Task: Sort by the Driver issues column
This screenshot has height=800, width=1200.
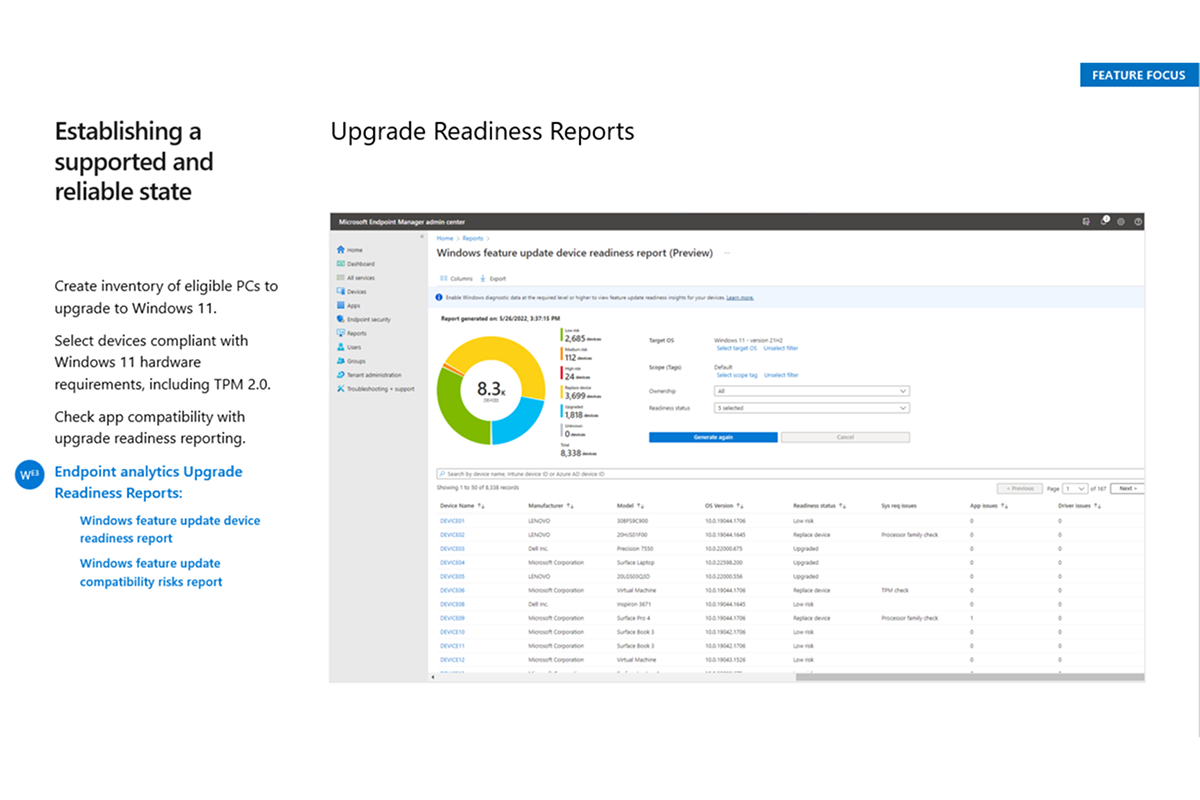Action: tap(1080, 506)
